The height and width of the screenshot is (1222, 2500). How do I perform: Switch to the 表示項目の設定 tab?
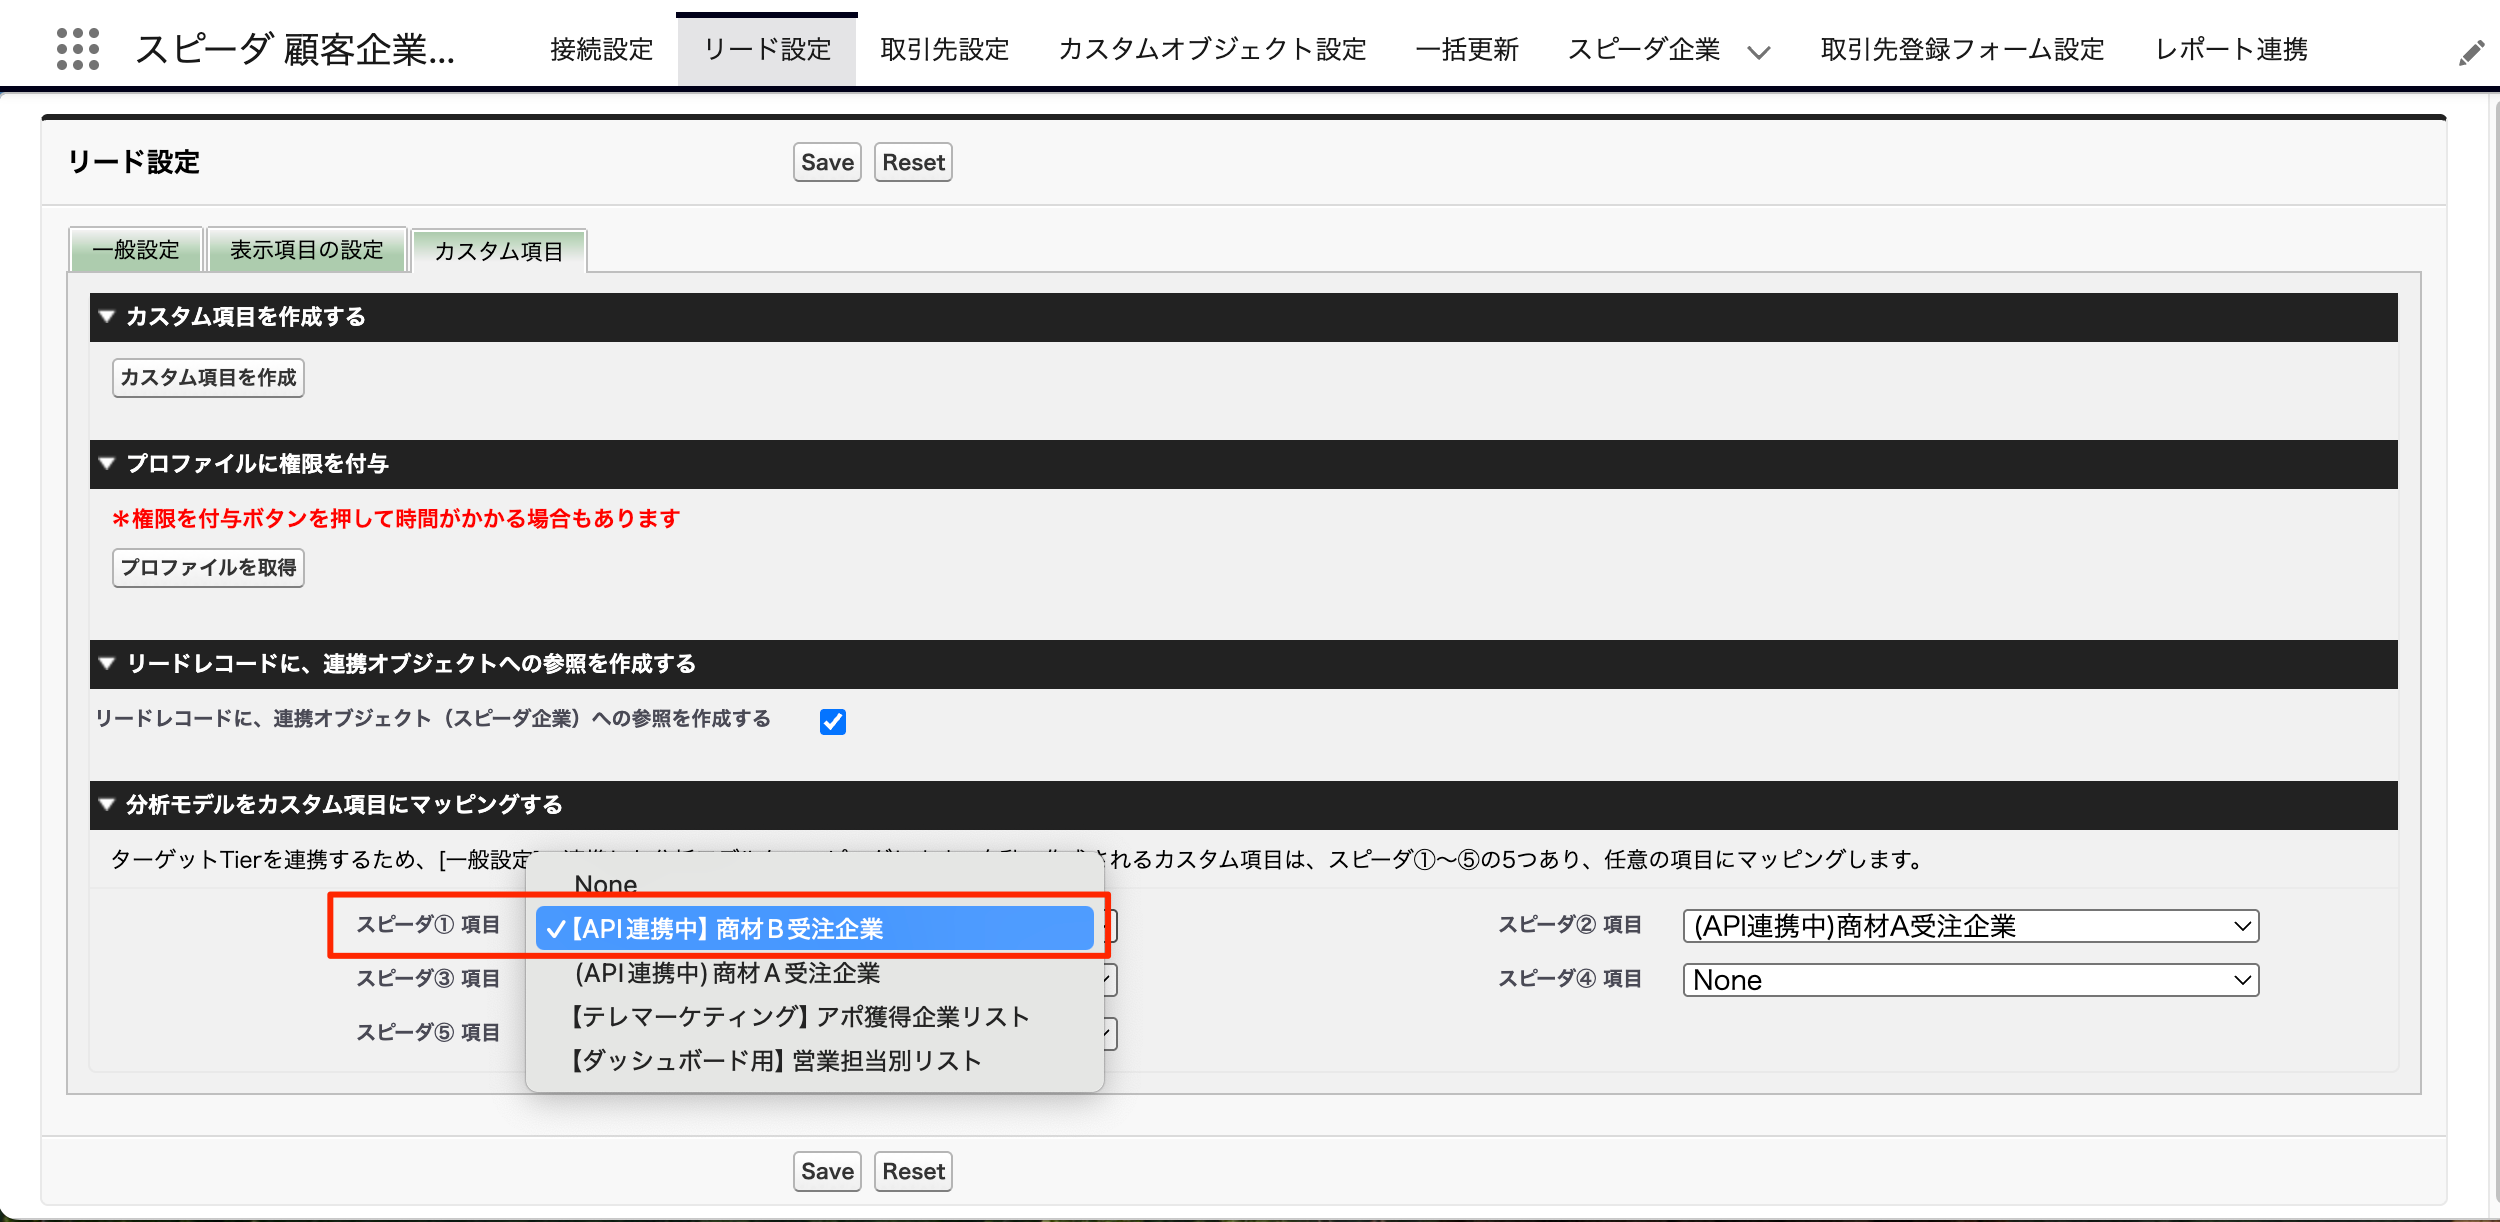click(x=307, y=250)
